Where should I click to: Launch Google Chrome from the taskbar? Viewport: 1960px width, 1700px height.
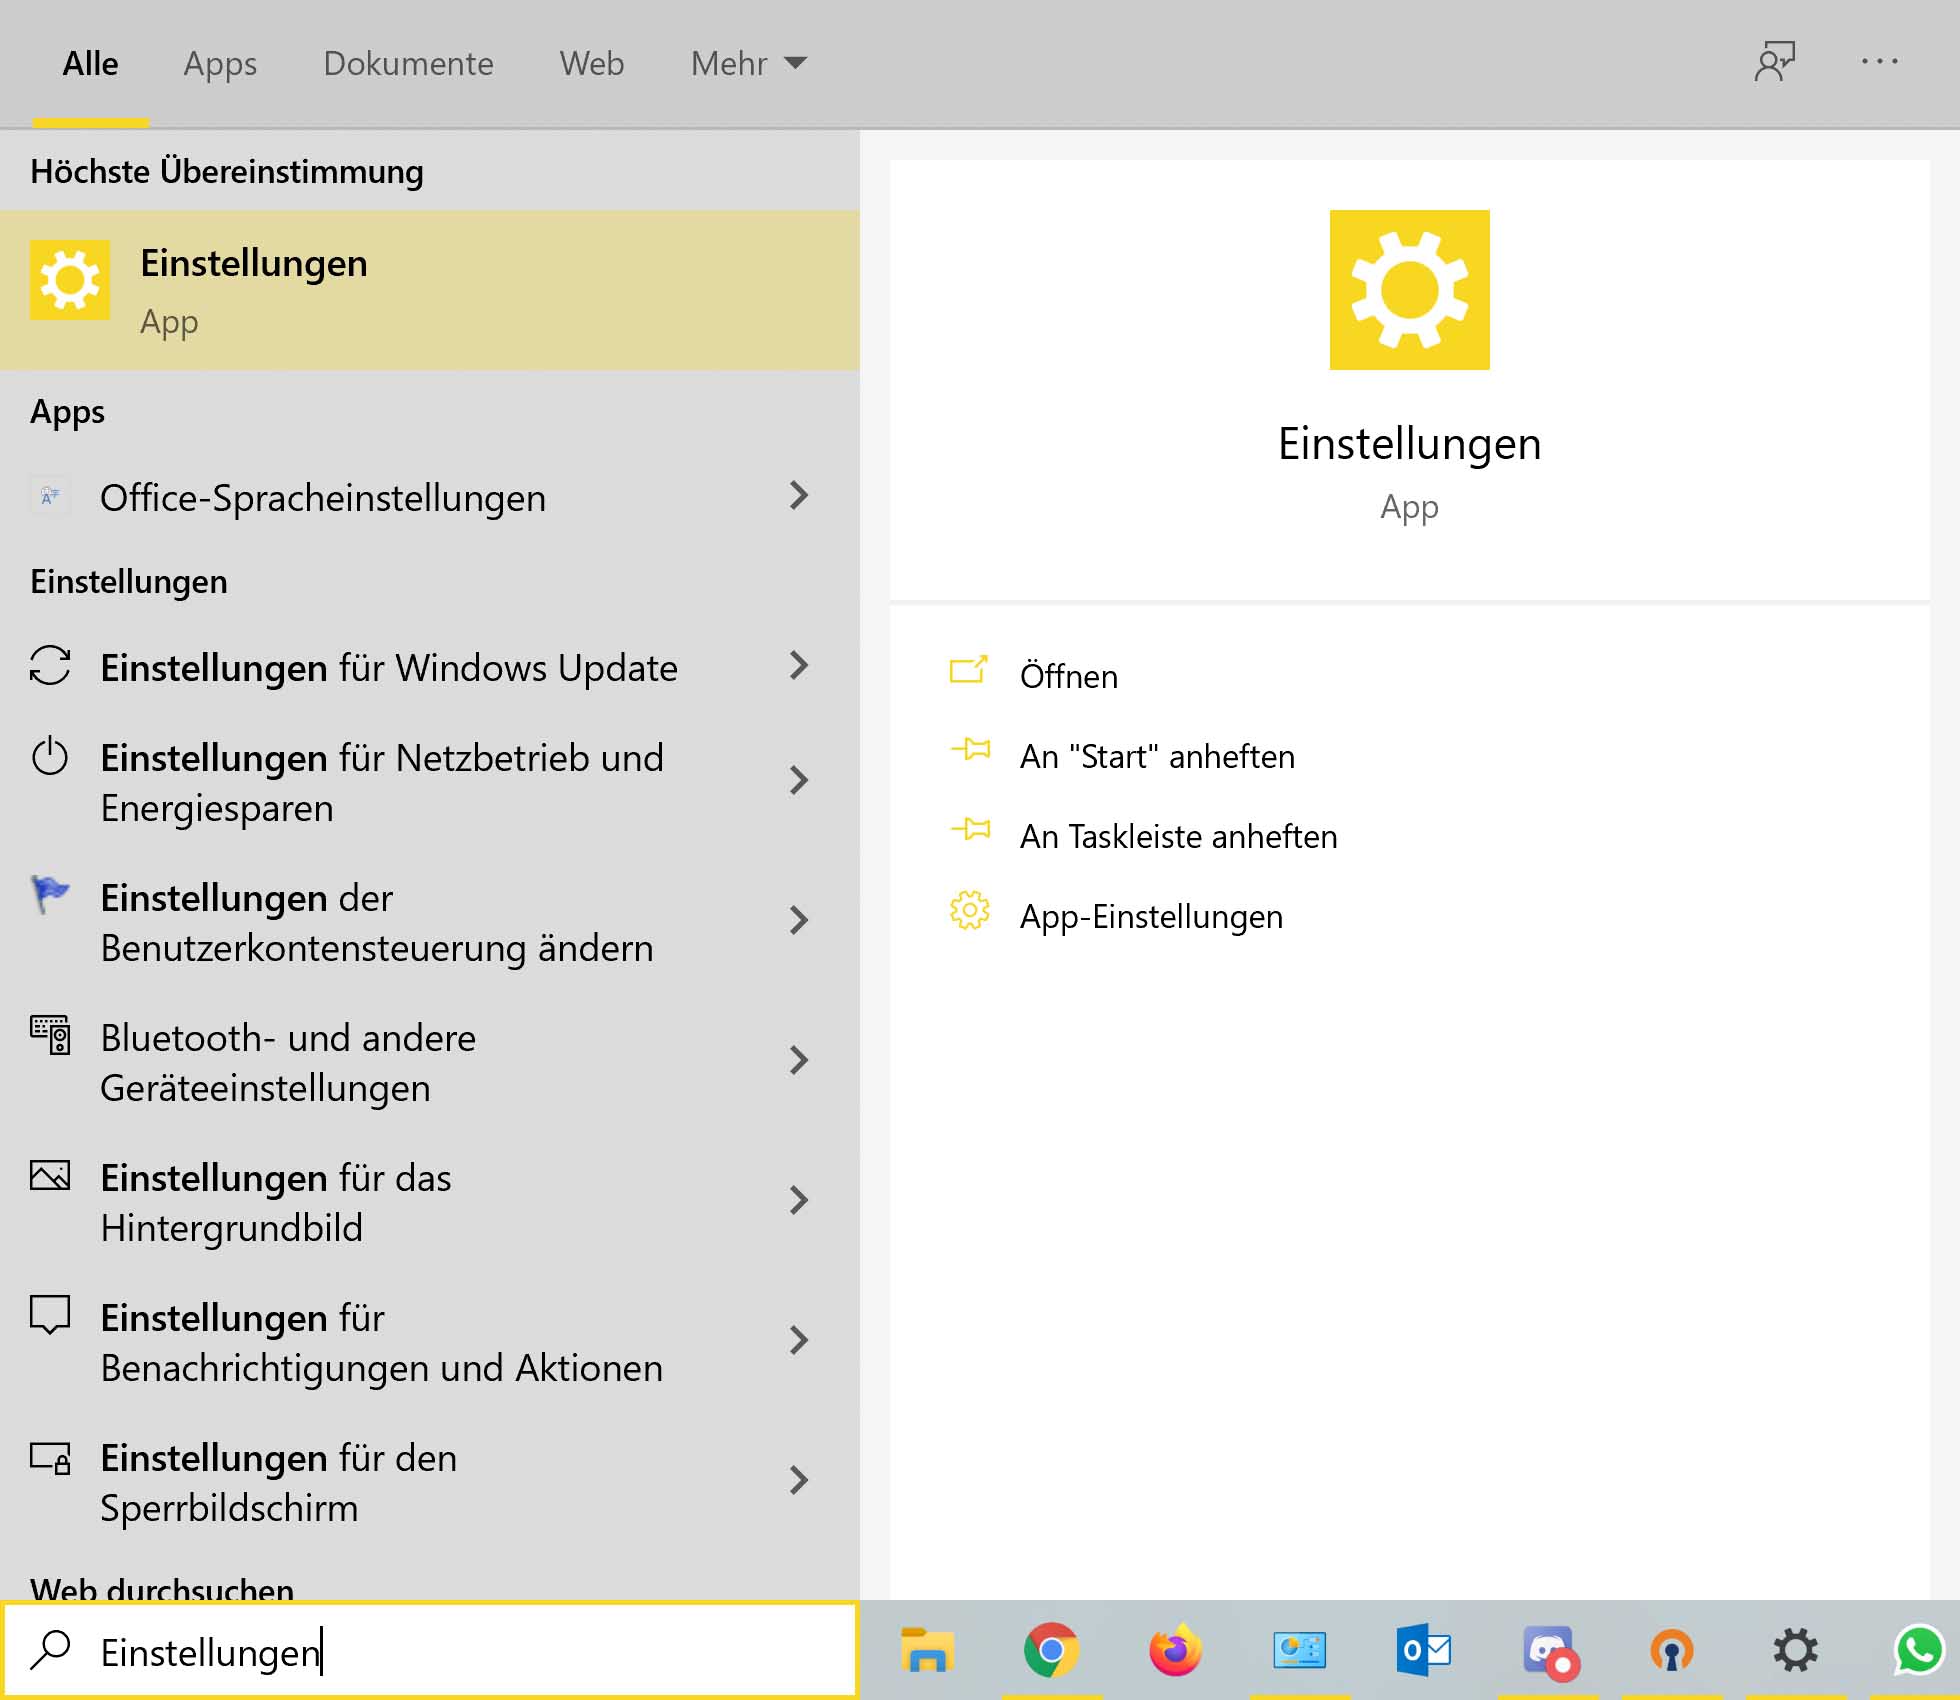(1050, 1650)
